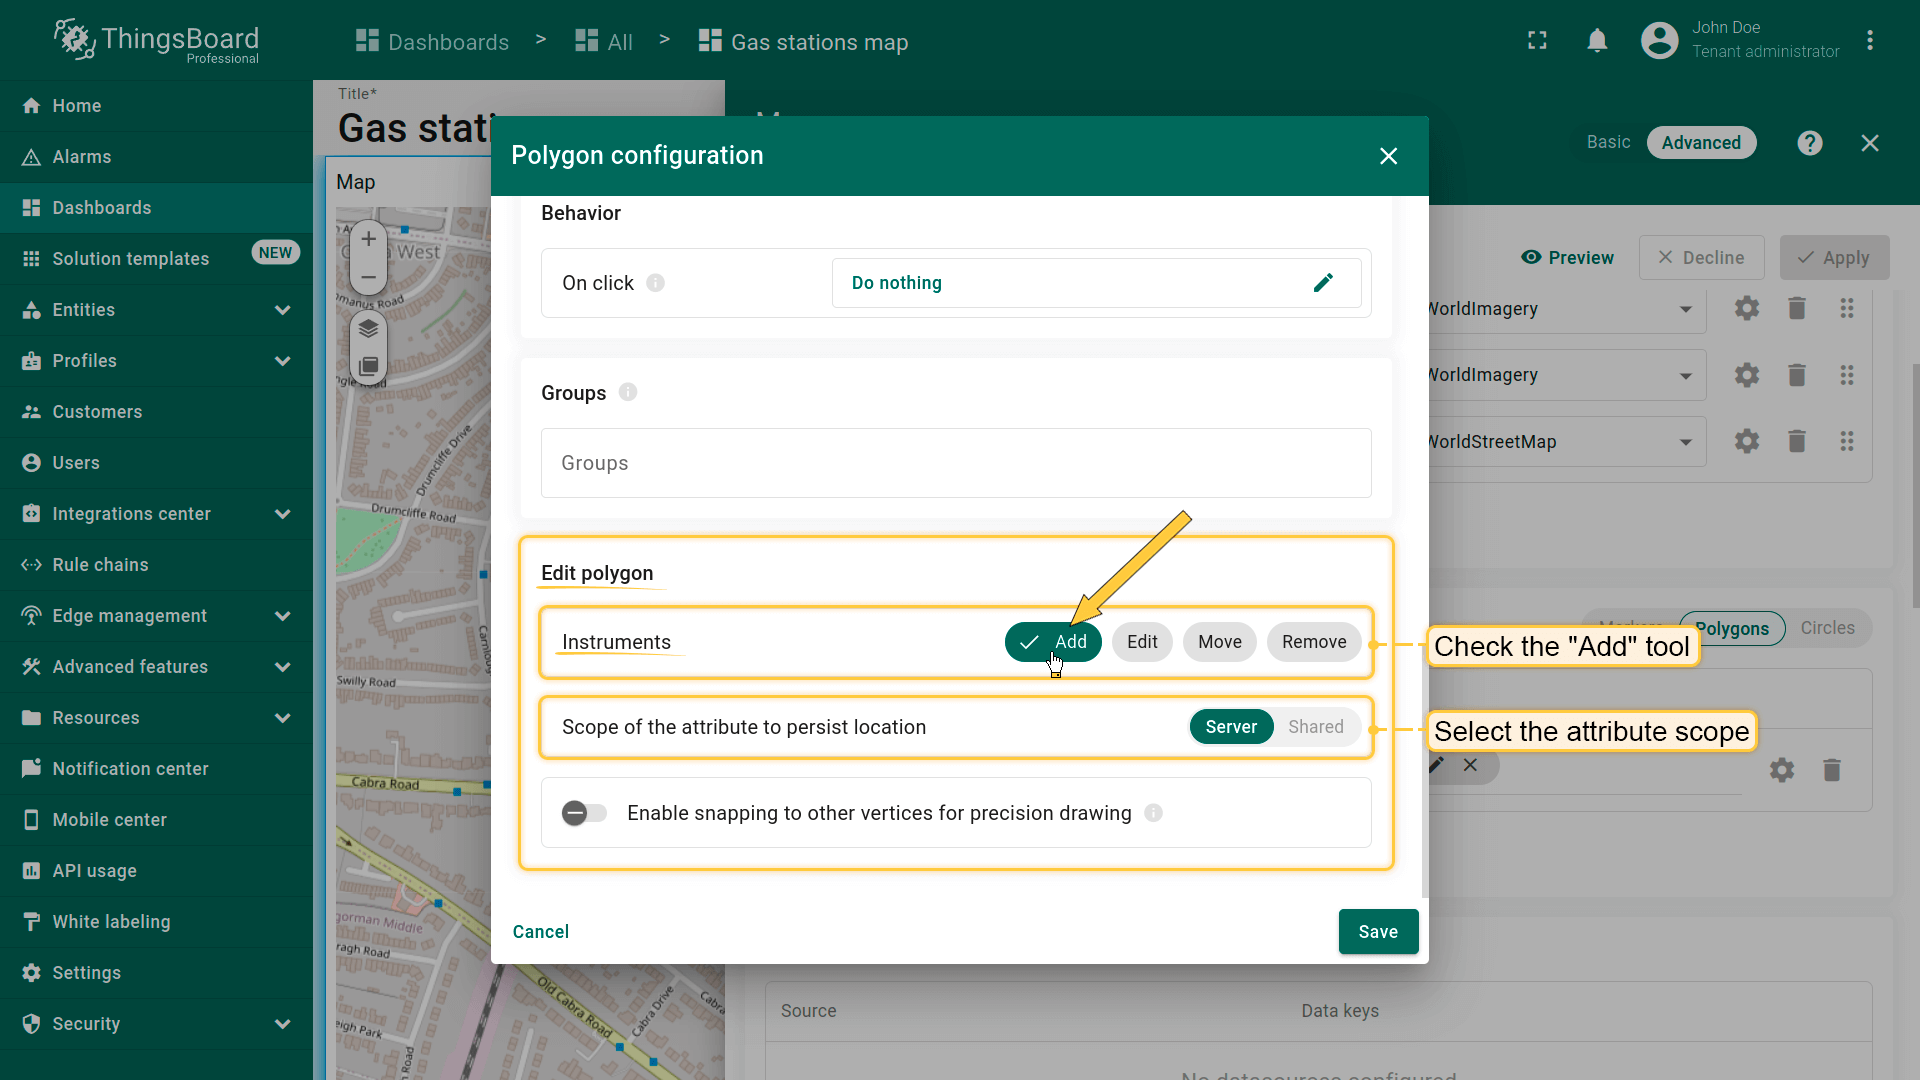Image resolution: width=1920 pixels, height=1080 pixels.
Task: Click the map layers icon
Action: point(368,328)
